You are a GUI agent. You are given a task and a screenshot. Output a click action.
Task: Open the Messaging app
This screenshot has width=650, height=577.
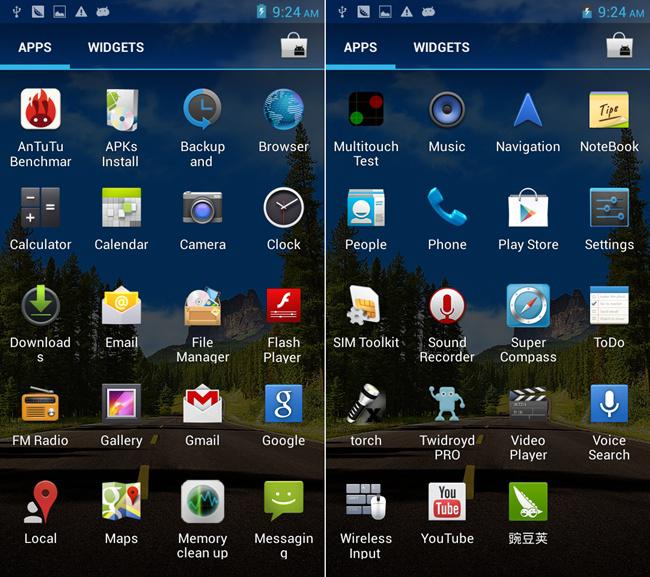(284, 501)
